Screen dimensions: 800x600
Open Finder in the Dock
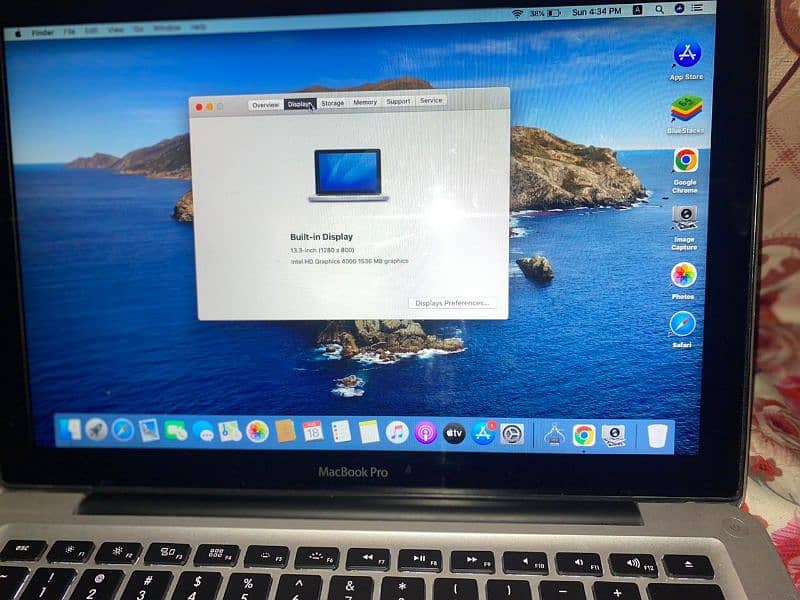click(70, 430)
